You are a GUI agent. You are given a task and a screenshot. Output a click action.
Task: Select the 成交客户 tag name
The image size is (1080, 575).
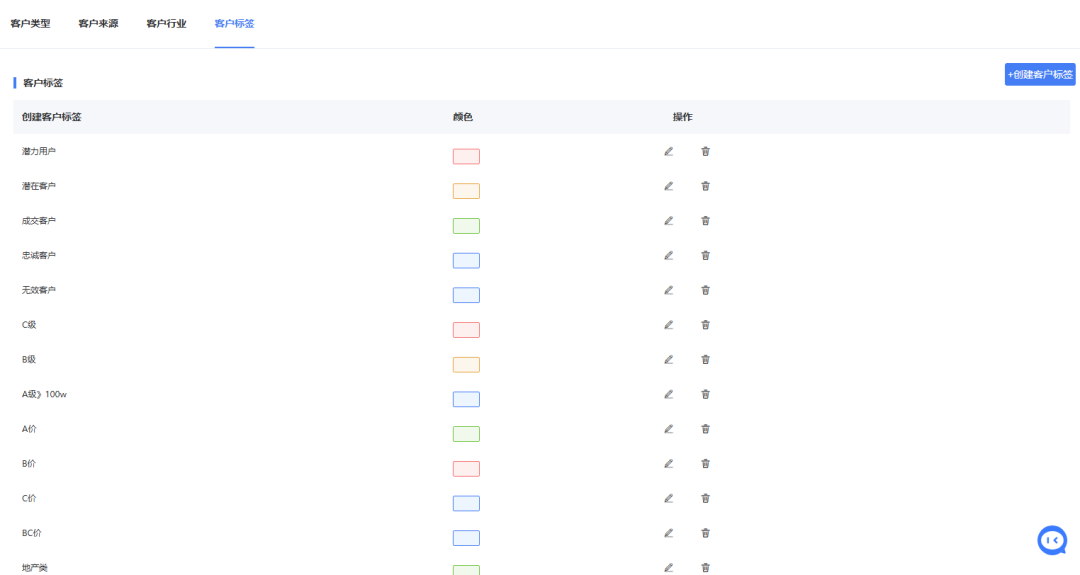[x=39, y=221]
